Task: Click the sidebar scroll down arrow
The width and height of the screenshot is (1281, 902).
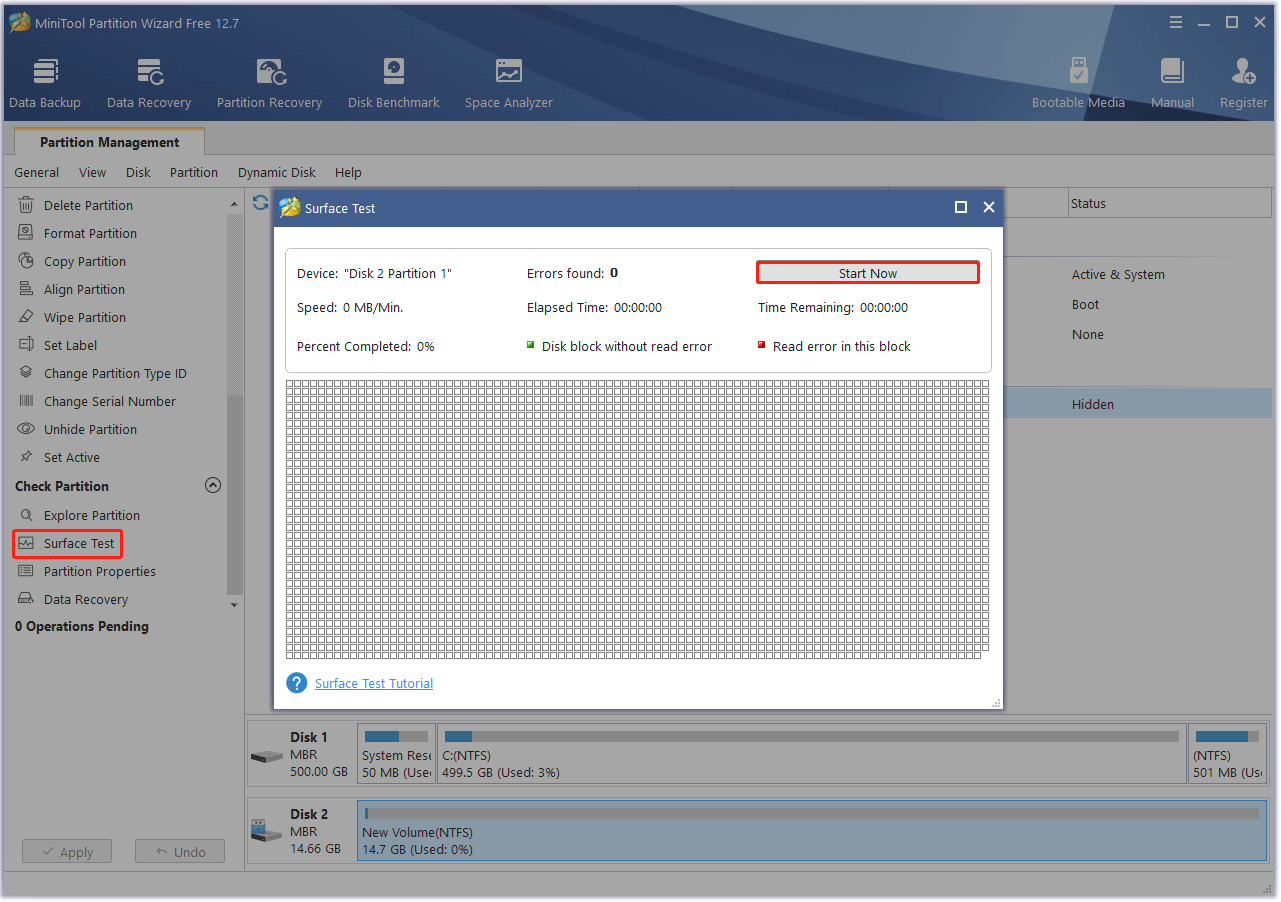Action: tap(234, 604)
